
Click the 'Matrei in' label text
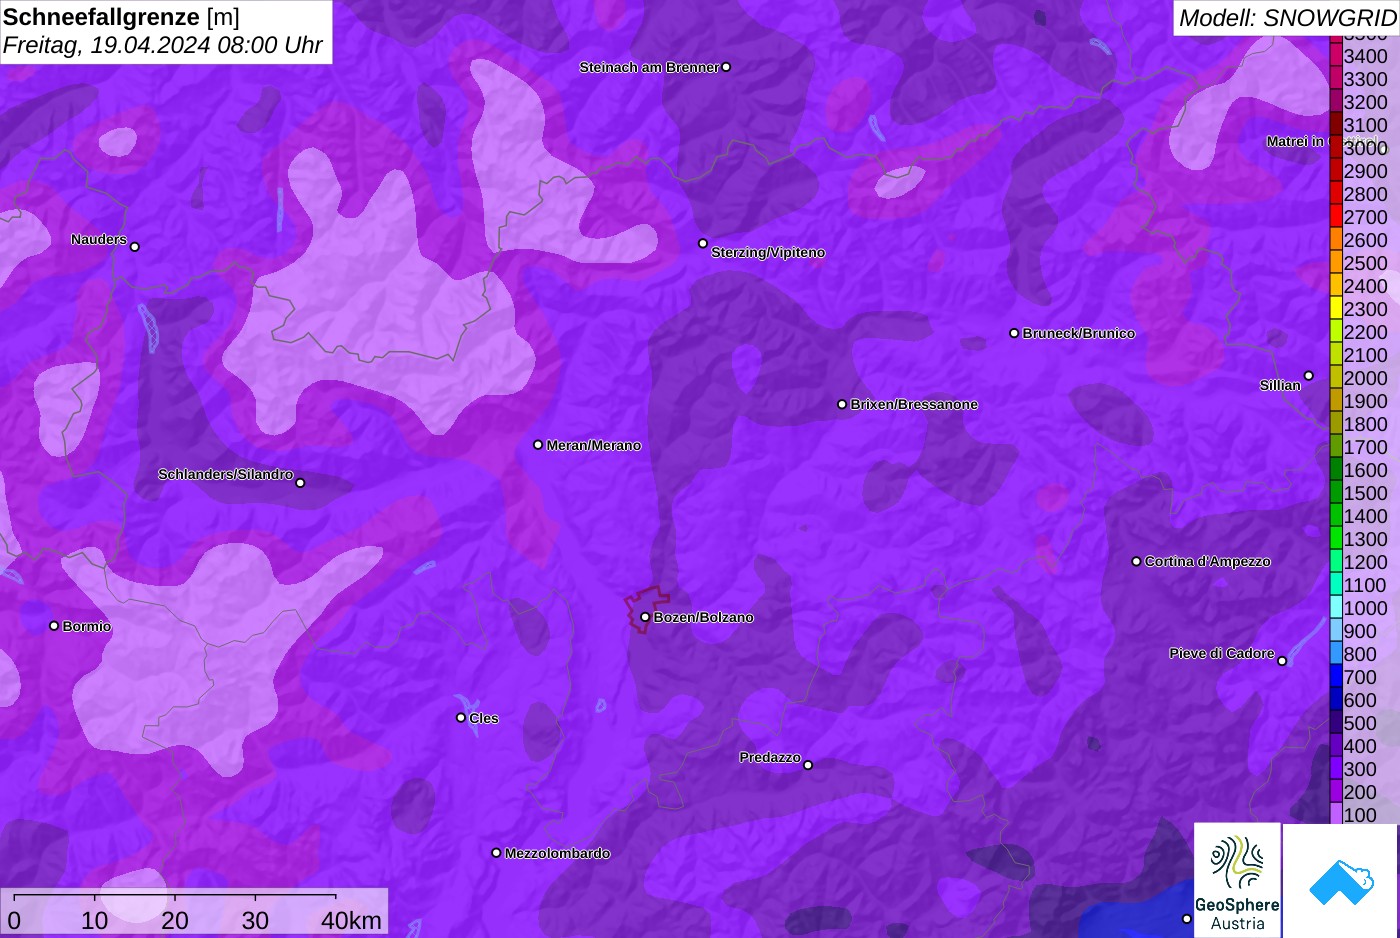[1295, 141]
